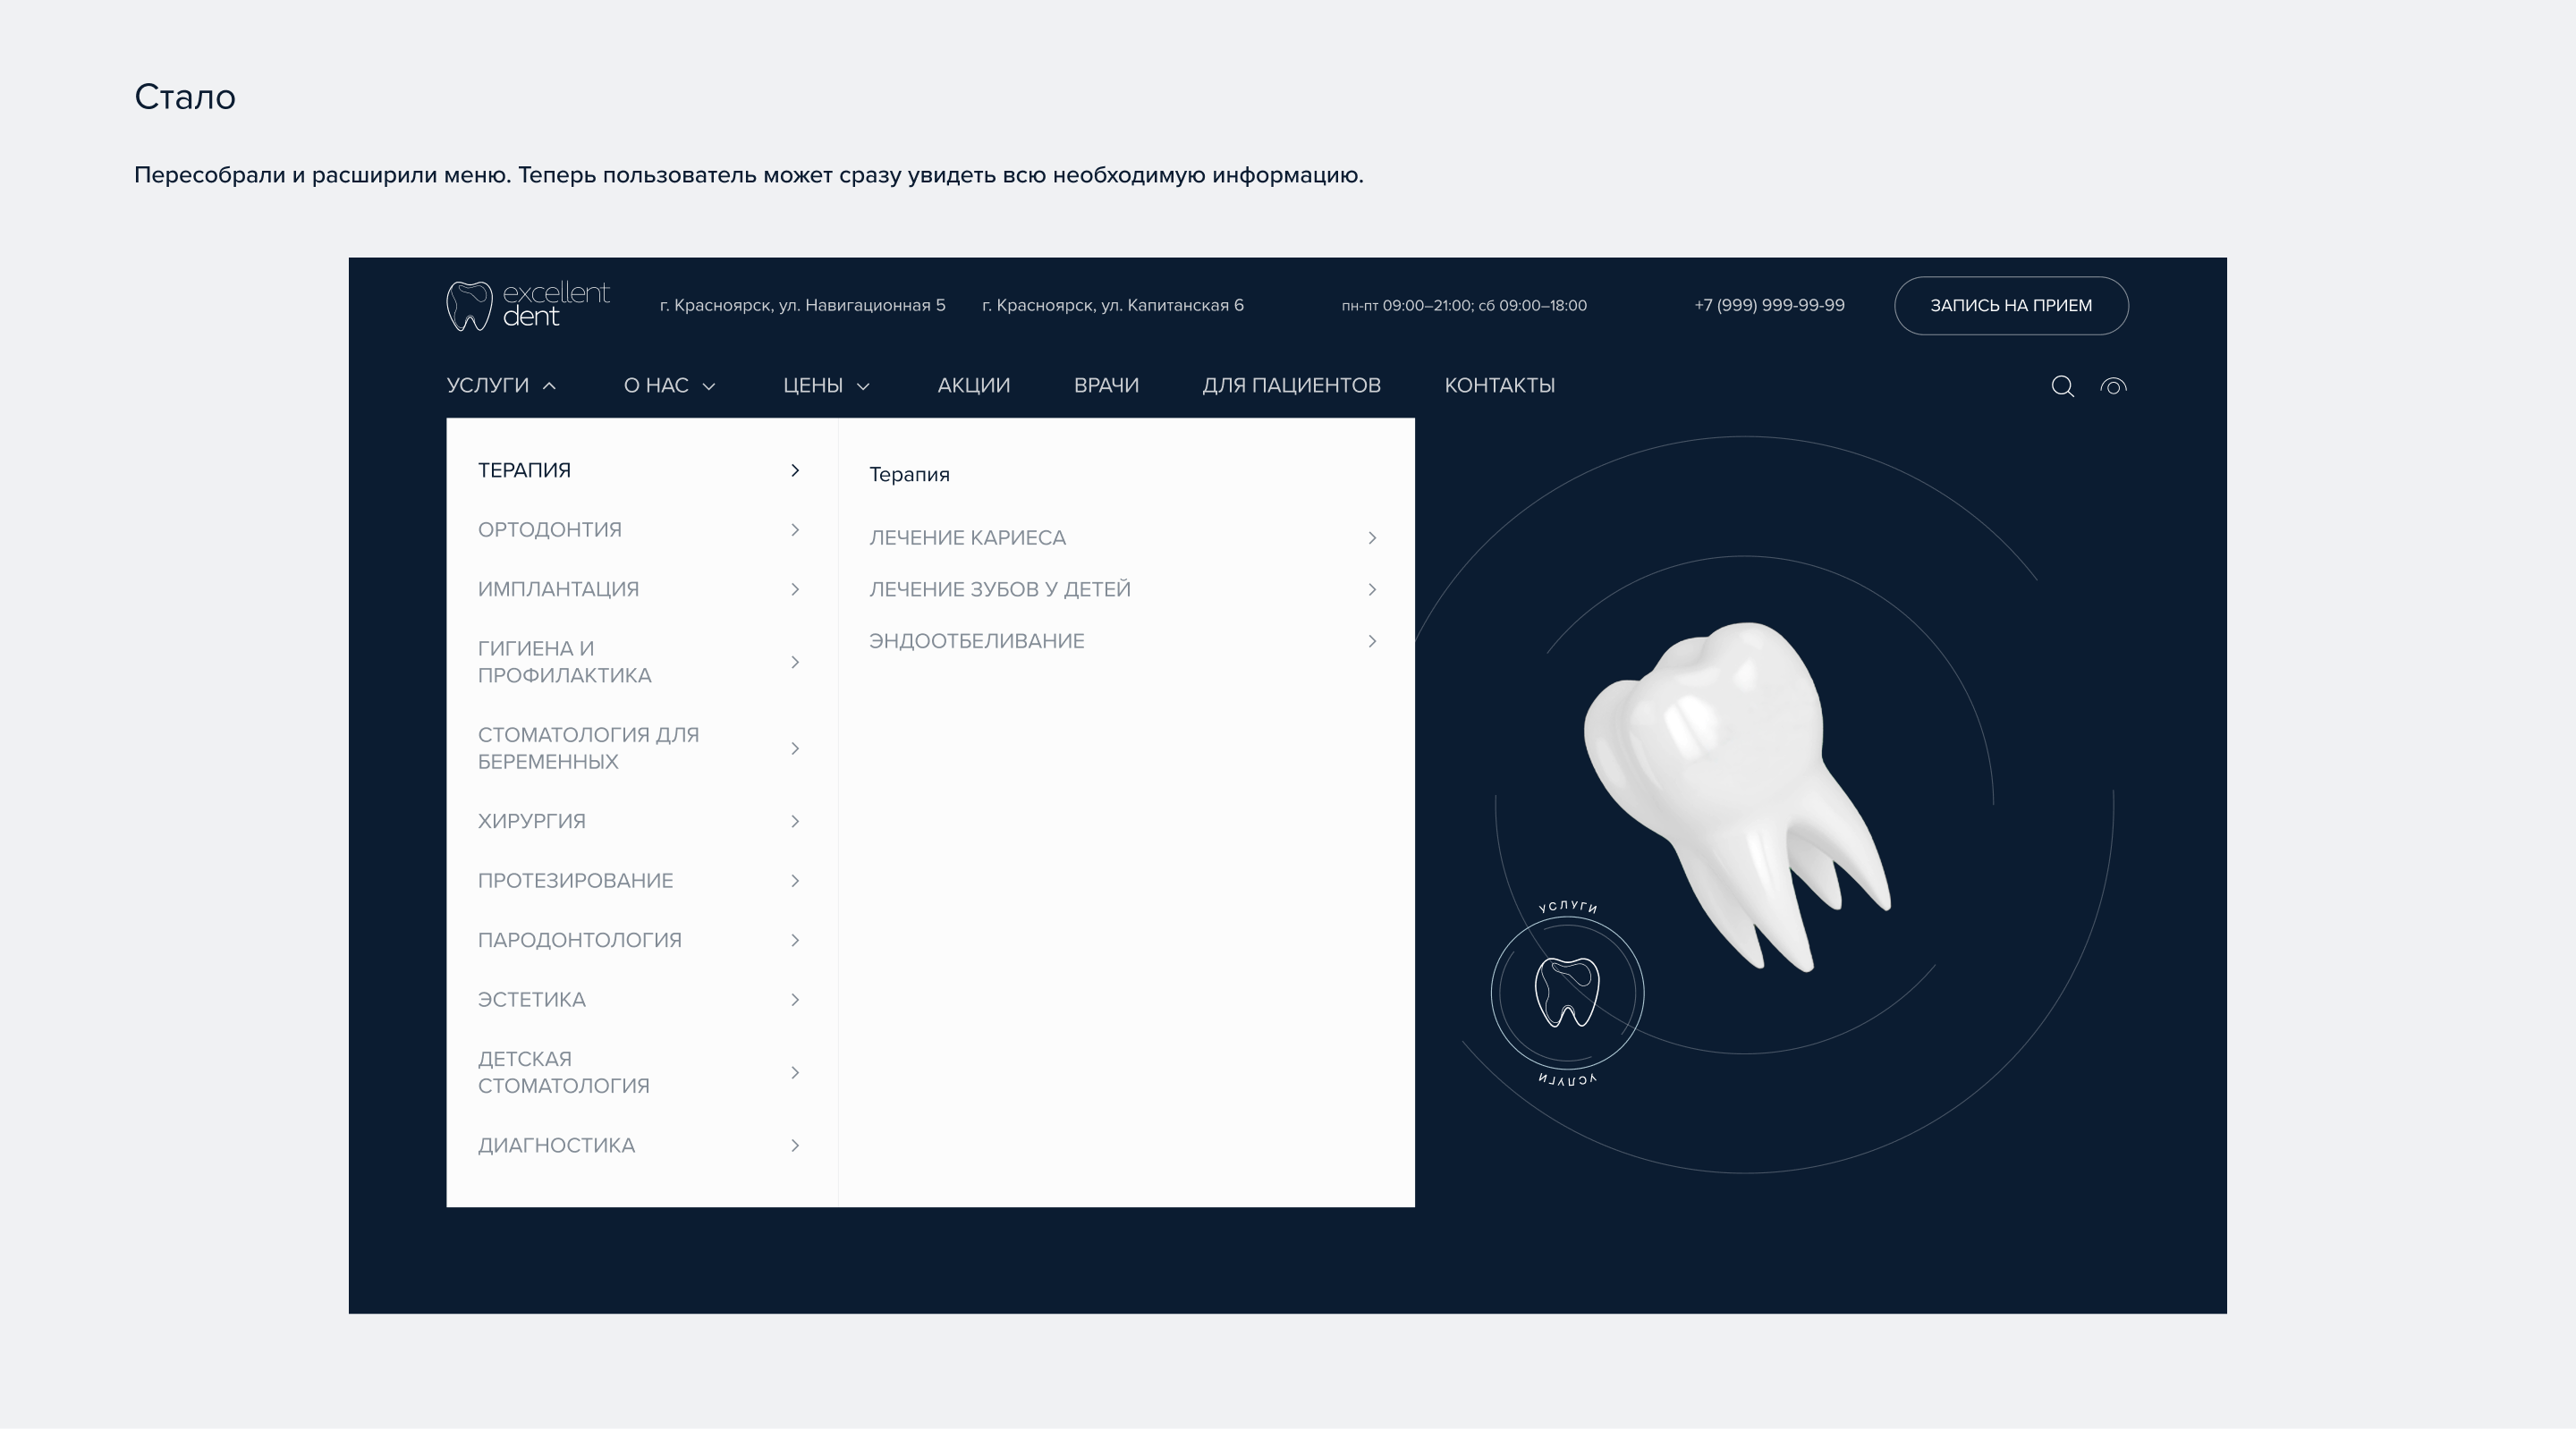Call the +7 (999) 999-99-99 number

pos(1769,305)
